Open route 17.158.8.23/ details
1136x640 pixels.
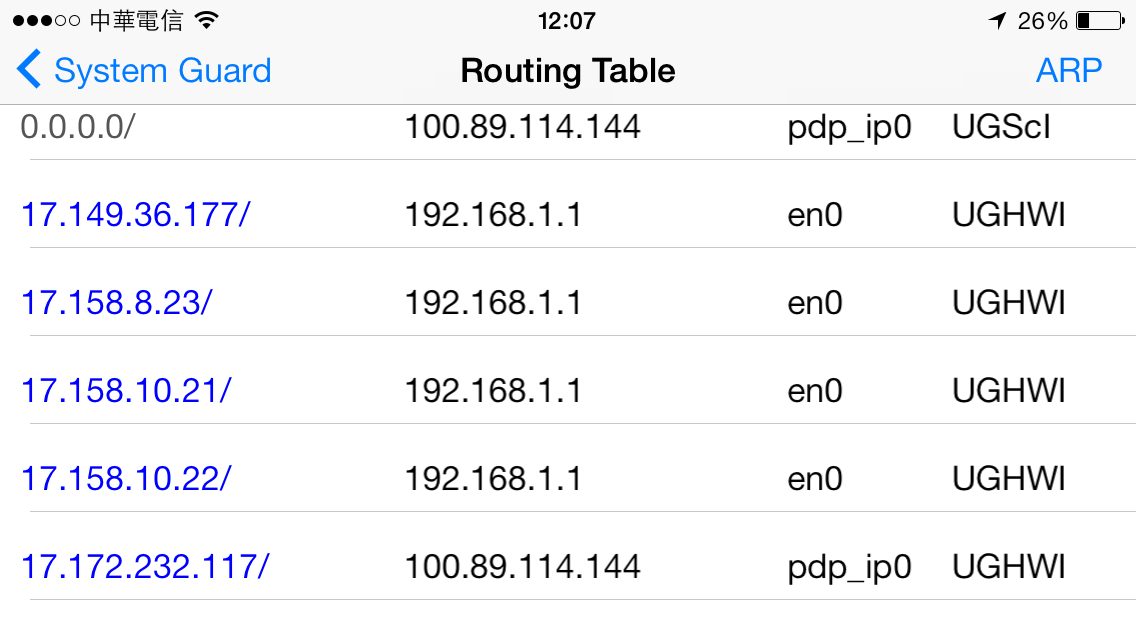point(116,302)
